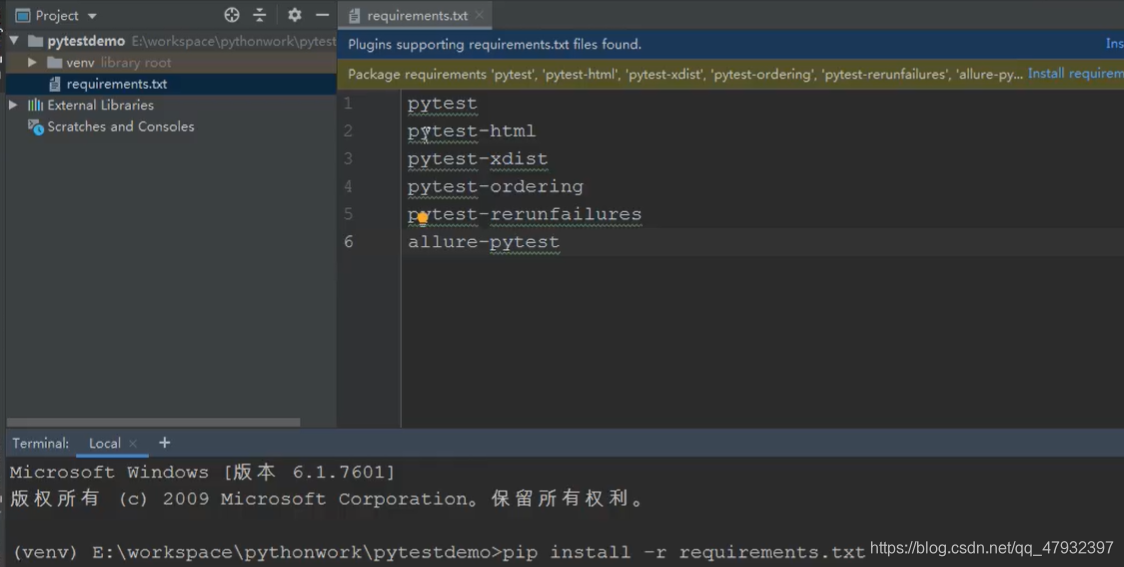The image size is (1124, 567).
Task: Select requirements.txt in the project tree
Action: click(116, 84)
